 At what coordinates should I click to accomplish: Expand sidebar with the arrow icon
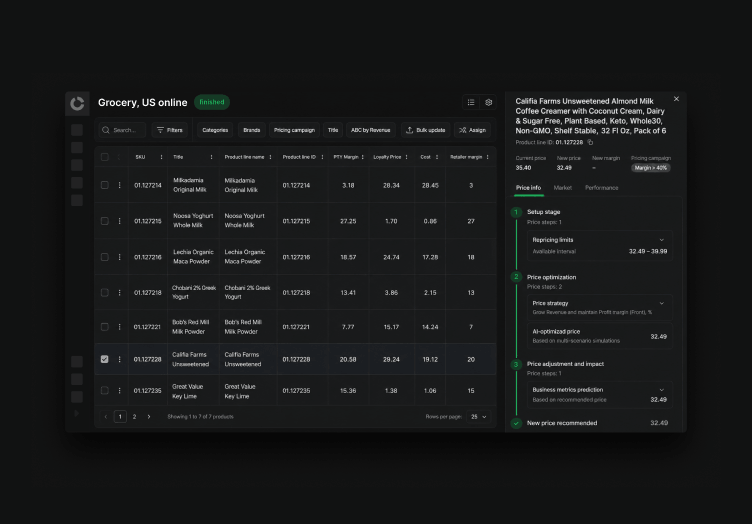[76, 413]
